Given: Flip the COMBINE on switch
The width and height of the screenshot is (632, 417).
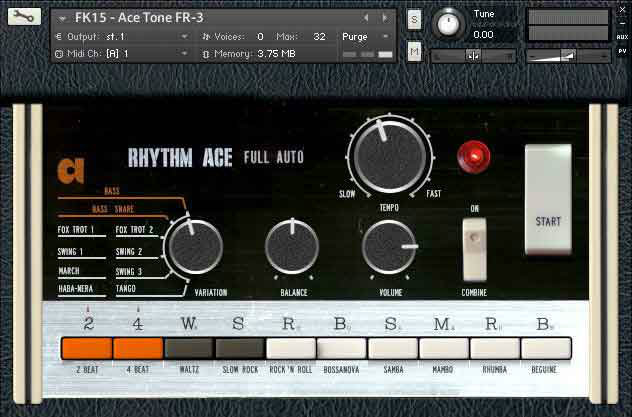Looking at the screenshot, I should coord(474,249).
